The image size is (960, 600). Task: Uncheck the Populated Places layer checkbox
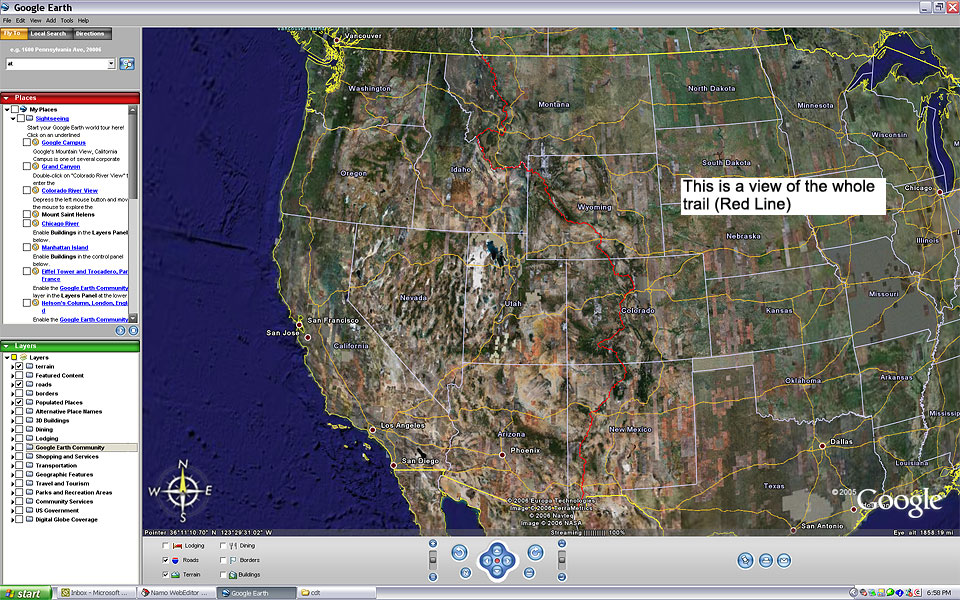[20, 402]
